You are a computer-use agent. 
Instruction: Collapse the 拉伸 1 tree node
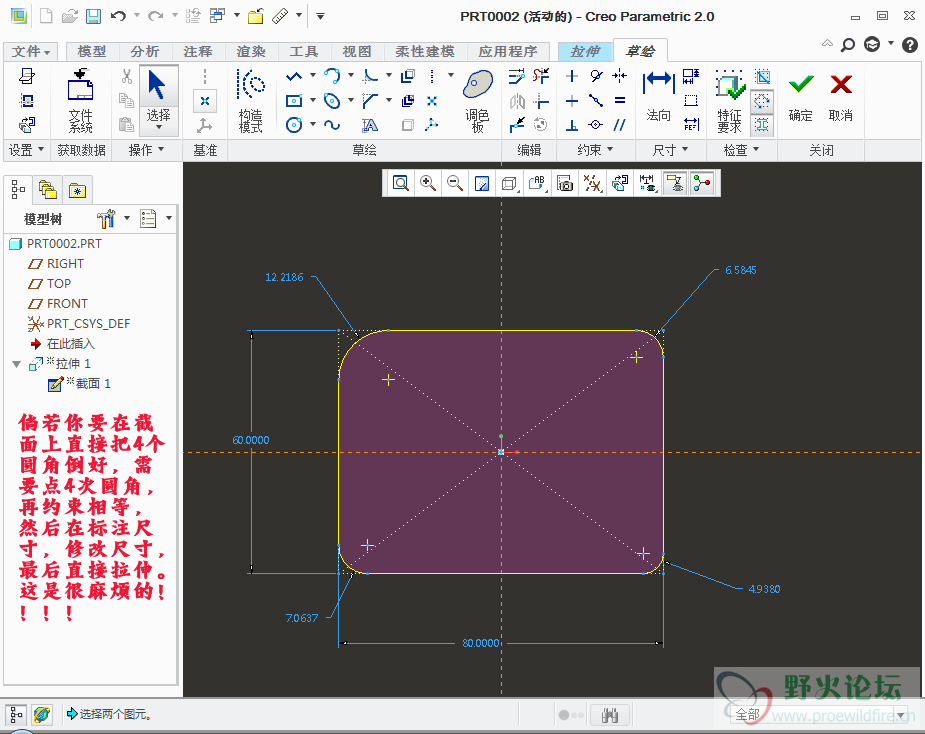(x=17, y=364)
